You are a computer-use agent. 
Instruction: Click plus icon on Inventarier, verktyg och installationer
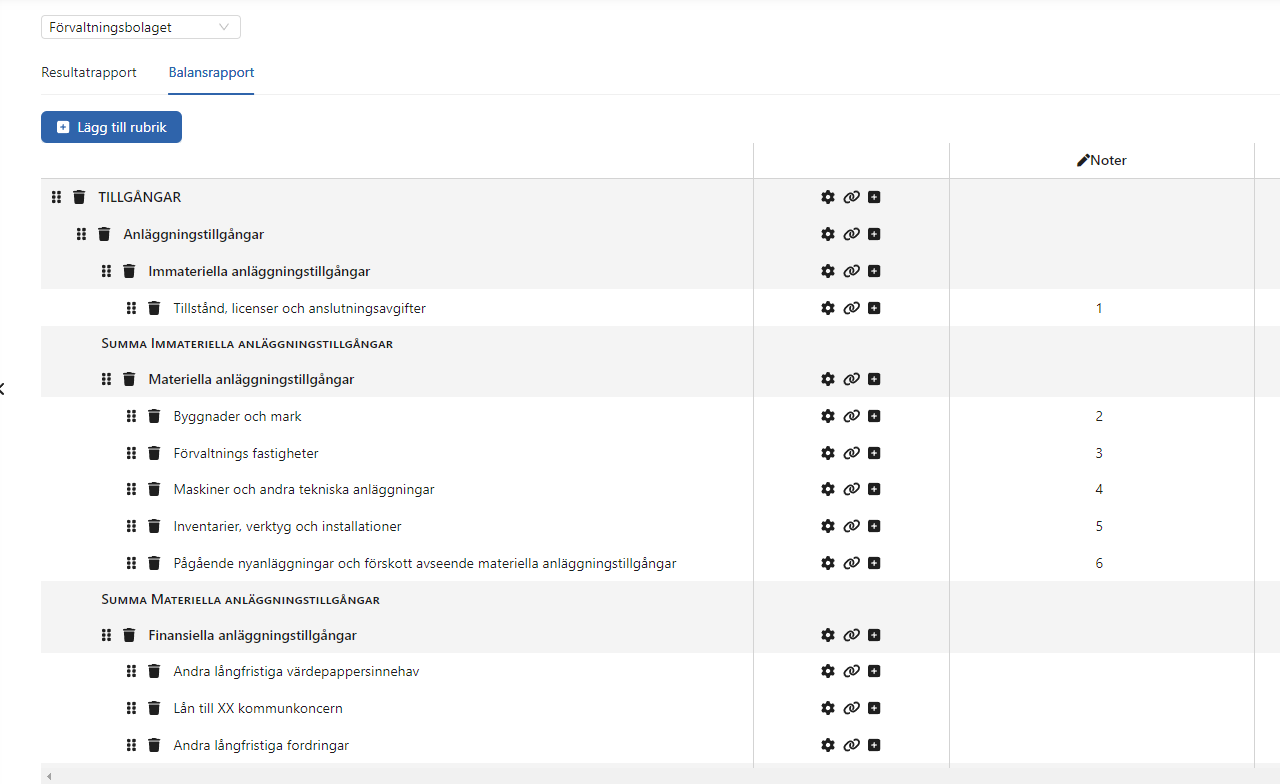pyautogui.click(x=874, y=526)
